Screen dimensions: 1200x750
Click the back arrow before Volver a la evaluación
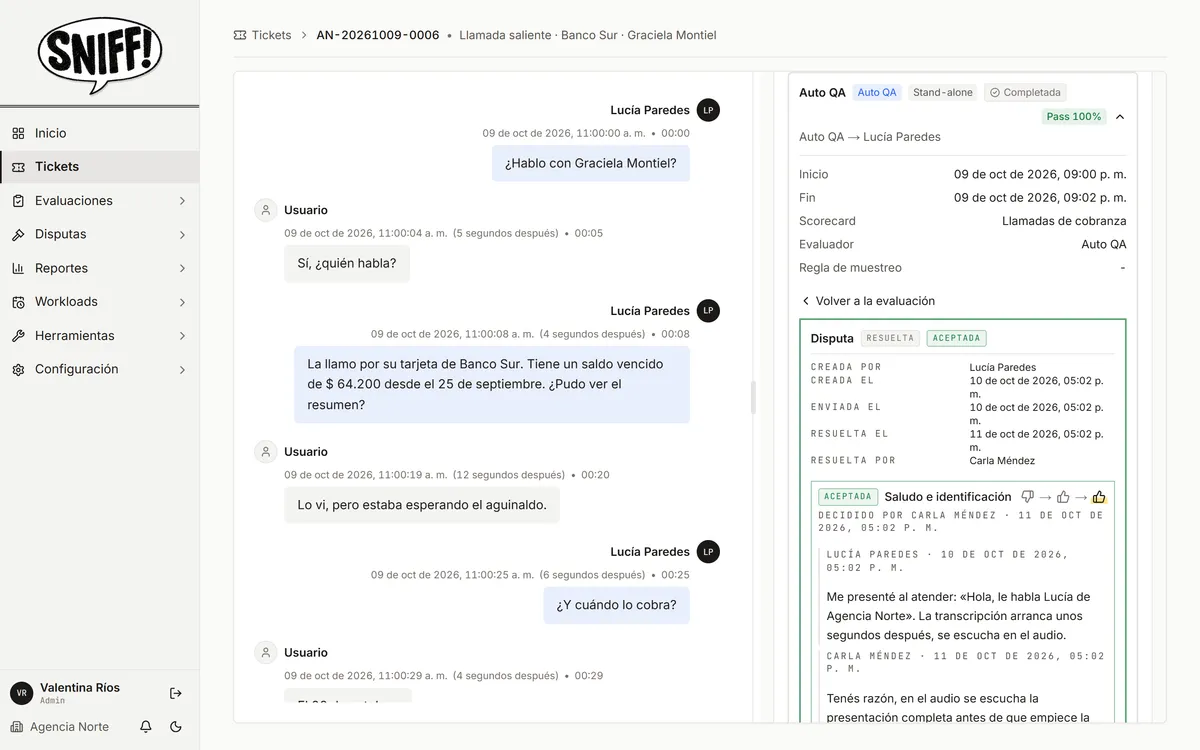[x=806, y=301]
